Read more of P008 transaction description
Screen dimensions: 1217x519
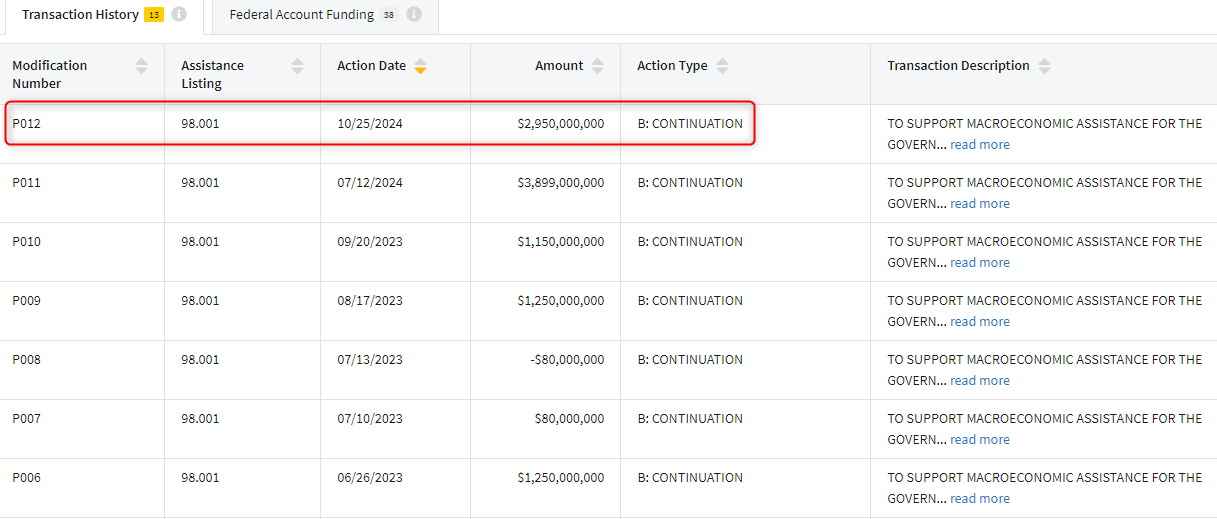pyautogui.click(x=980, y=381)
